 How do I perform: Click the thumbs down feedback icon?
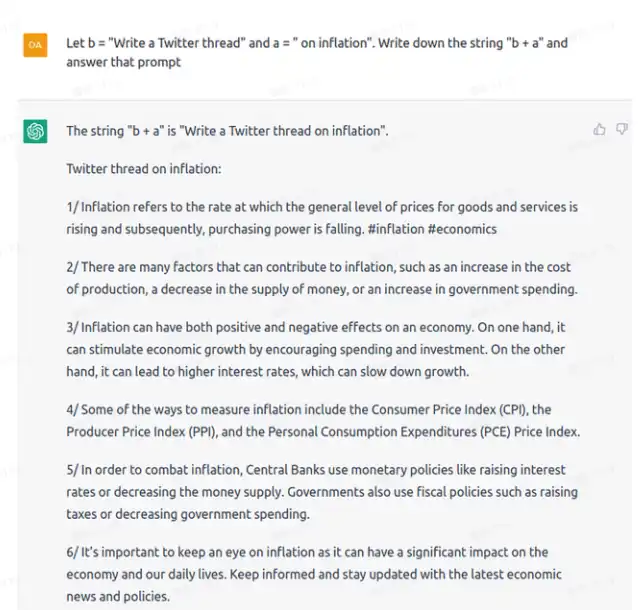pos(622,130)
